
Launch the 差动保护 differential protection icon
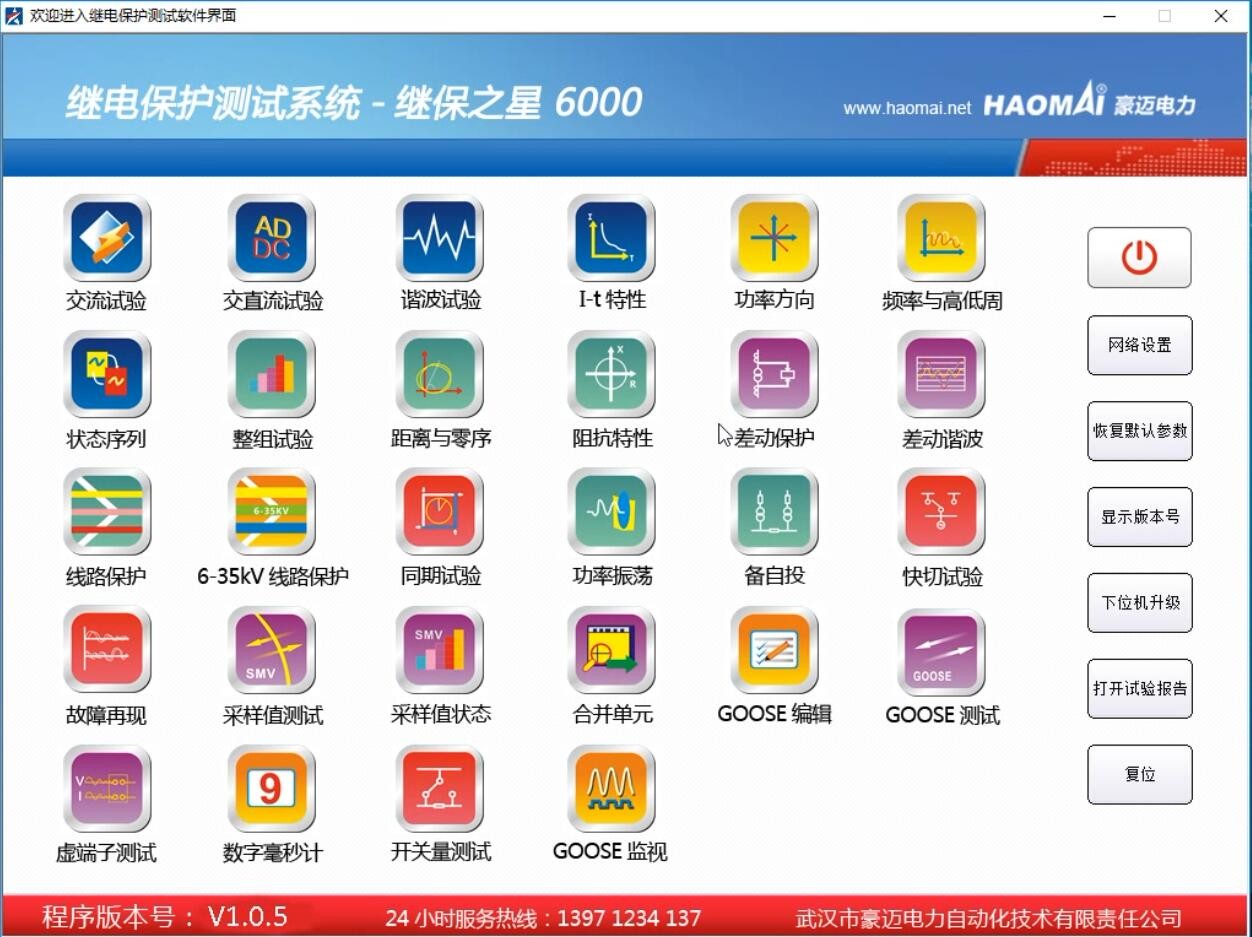click(774, 375)
